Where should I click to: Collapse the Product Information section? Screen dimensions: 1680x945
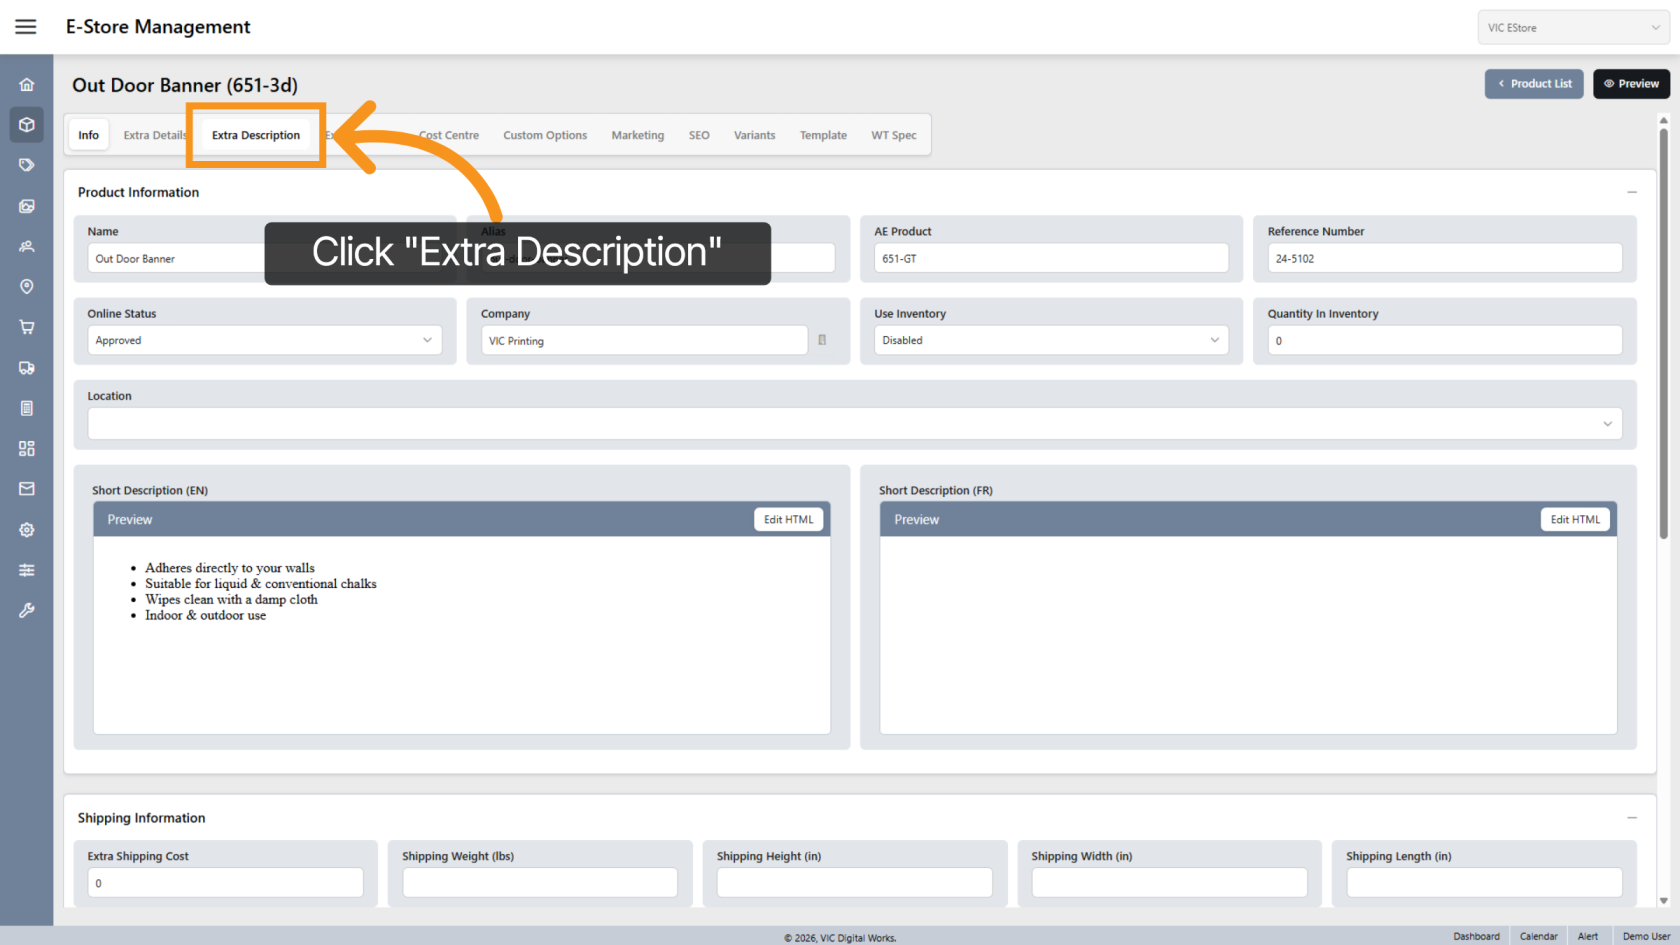pyautogui.click(x=1631, y=192)
